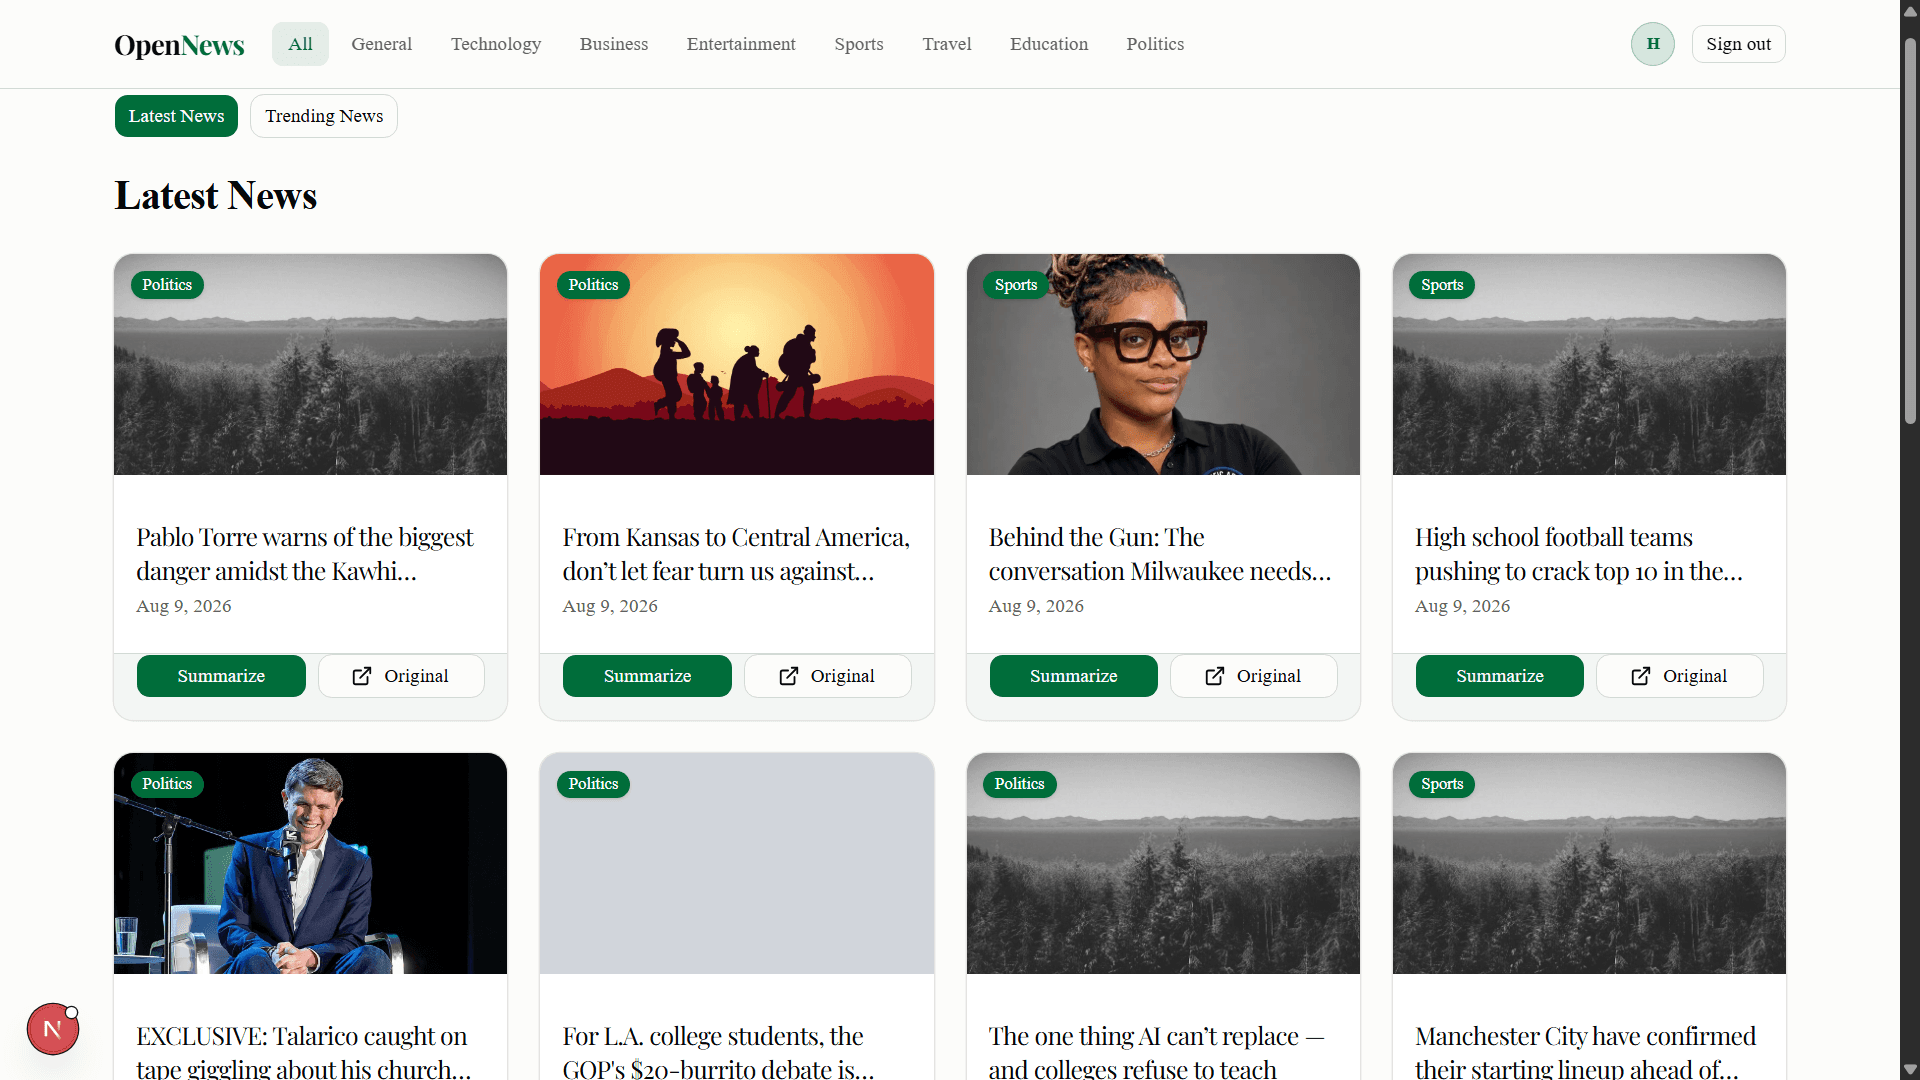Open the Sports category in navbar
The width and height of the screenshot is (1920, 1080).
point(859,44)
